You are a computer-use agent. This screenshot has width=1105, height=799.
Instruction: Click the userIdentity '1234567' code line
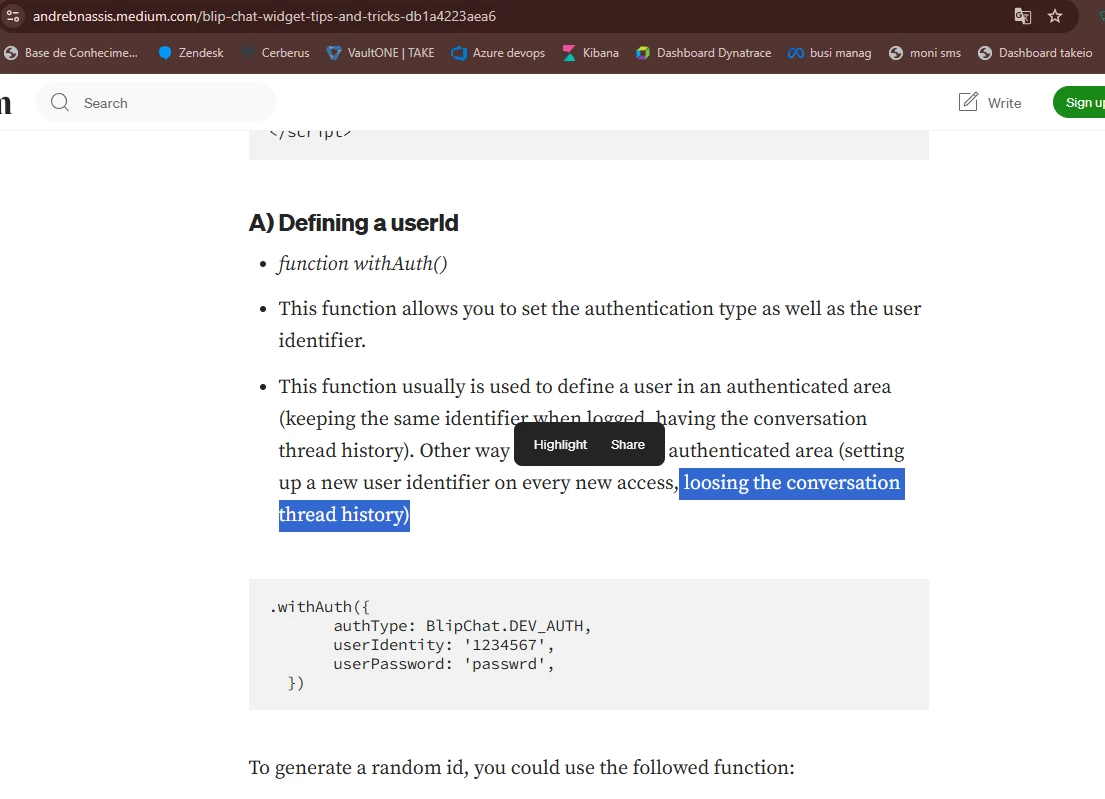click(444, 645)
